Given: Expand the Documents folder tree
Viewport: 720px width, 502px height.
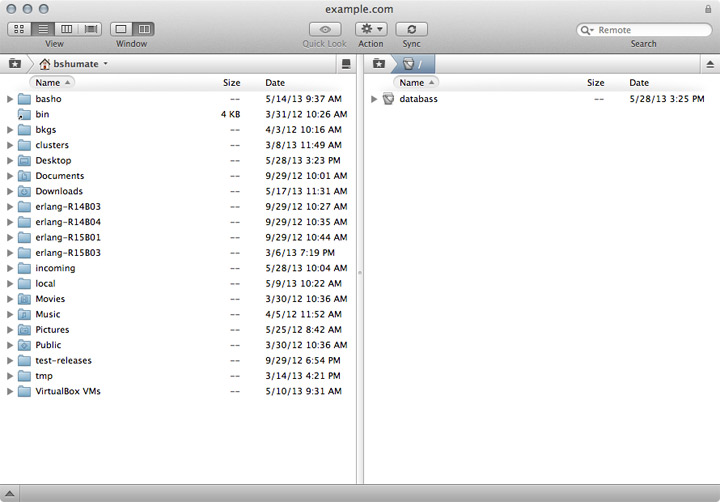Looking at the screenshot, I should tap(10, 176).
